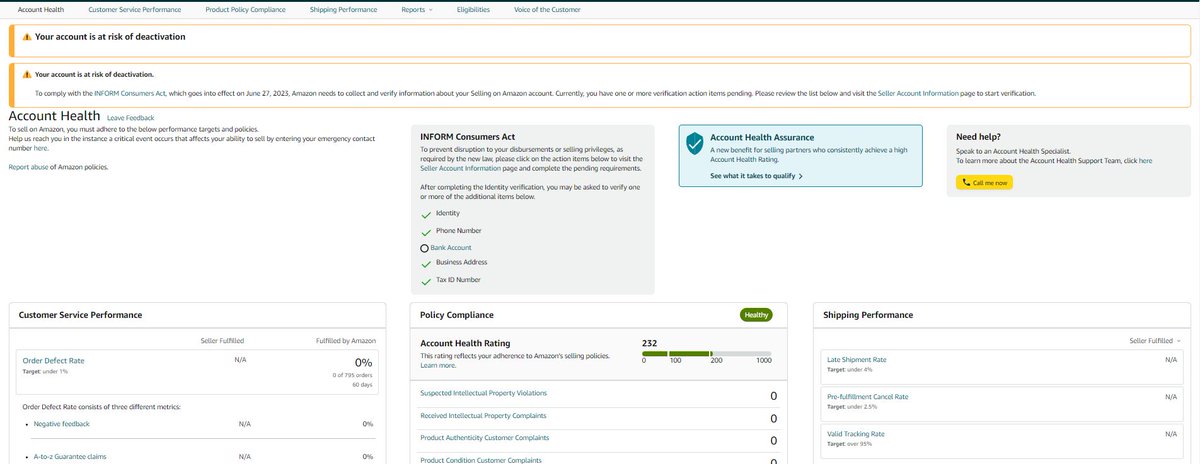Open the Negative feedback link
Image resolution: width=1200 pixels, height=464 pixels.
coord(61,424)
